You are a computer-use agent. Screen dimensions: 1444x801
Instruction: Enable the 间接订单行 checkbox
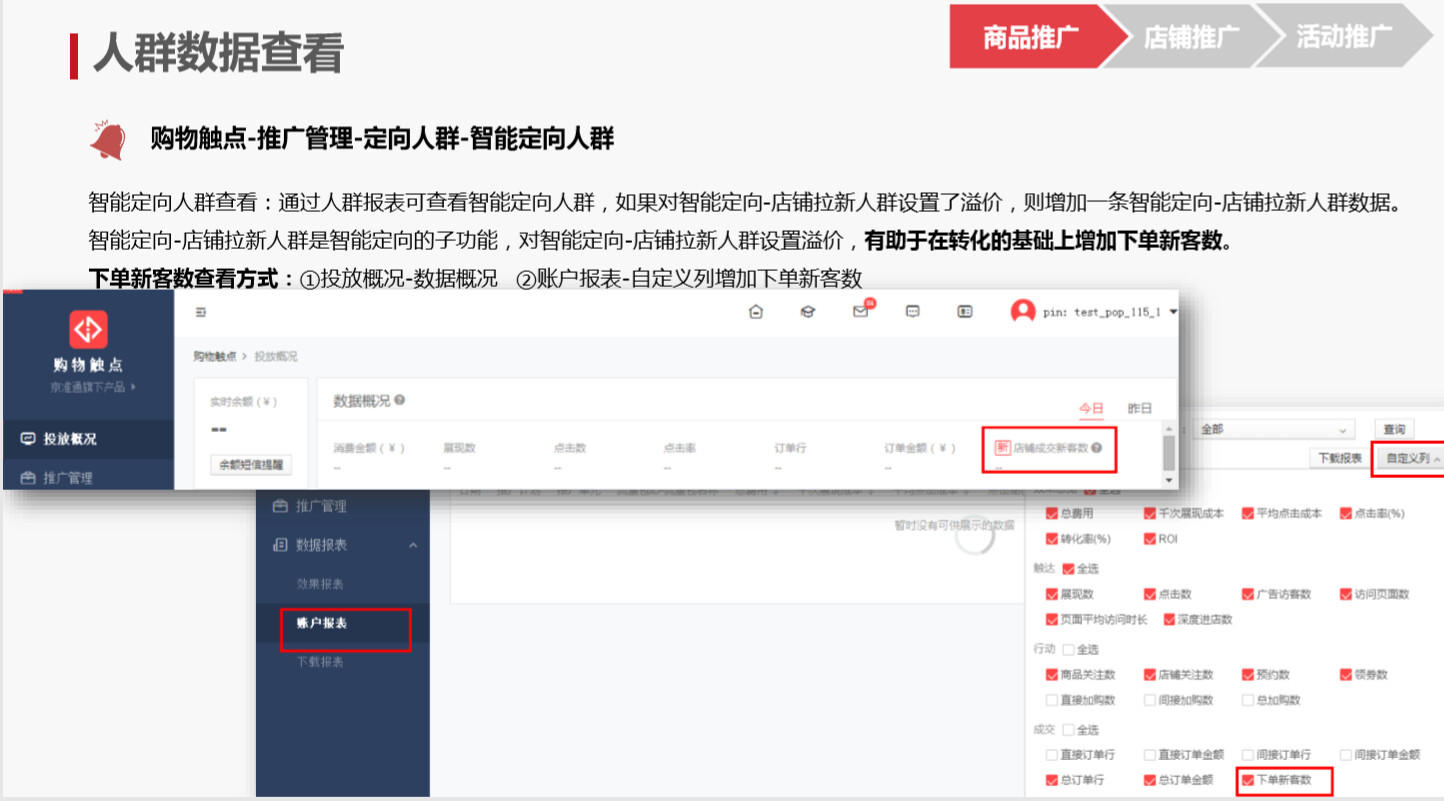(x=1248, y=755)
